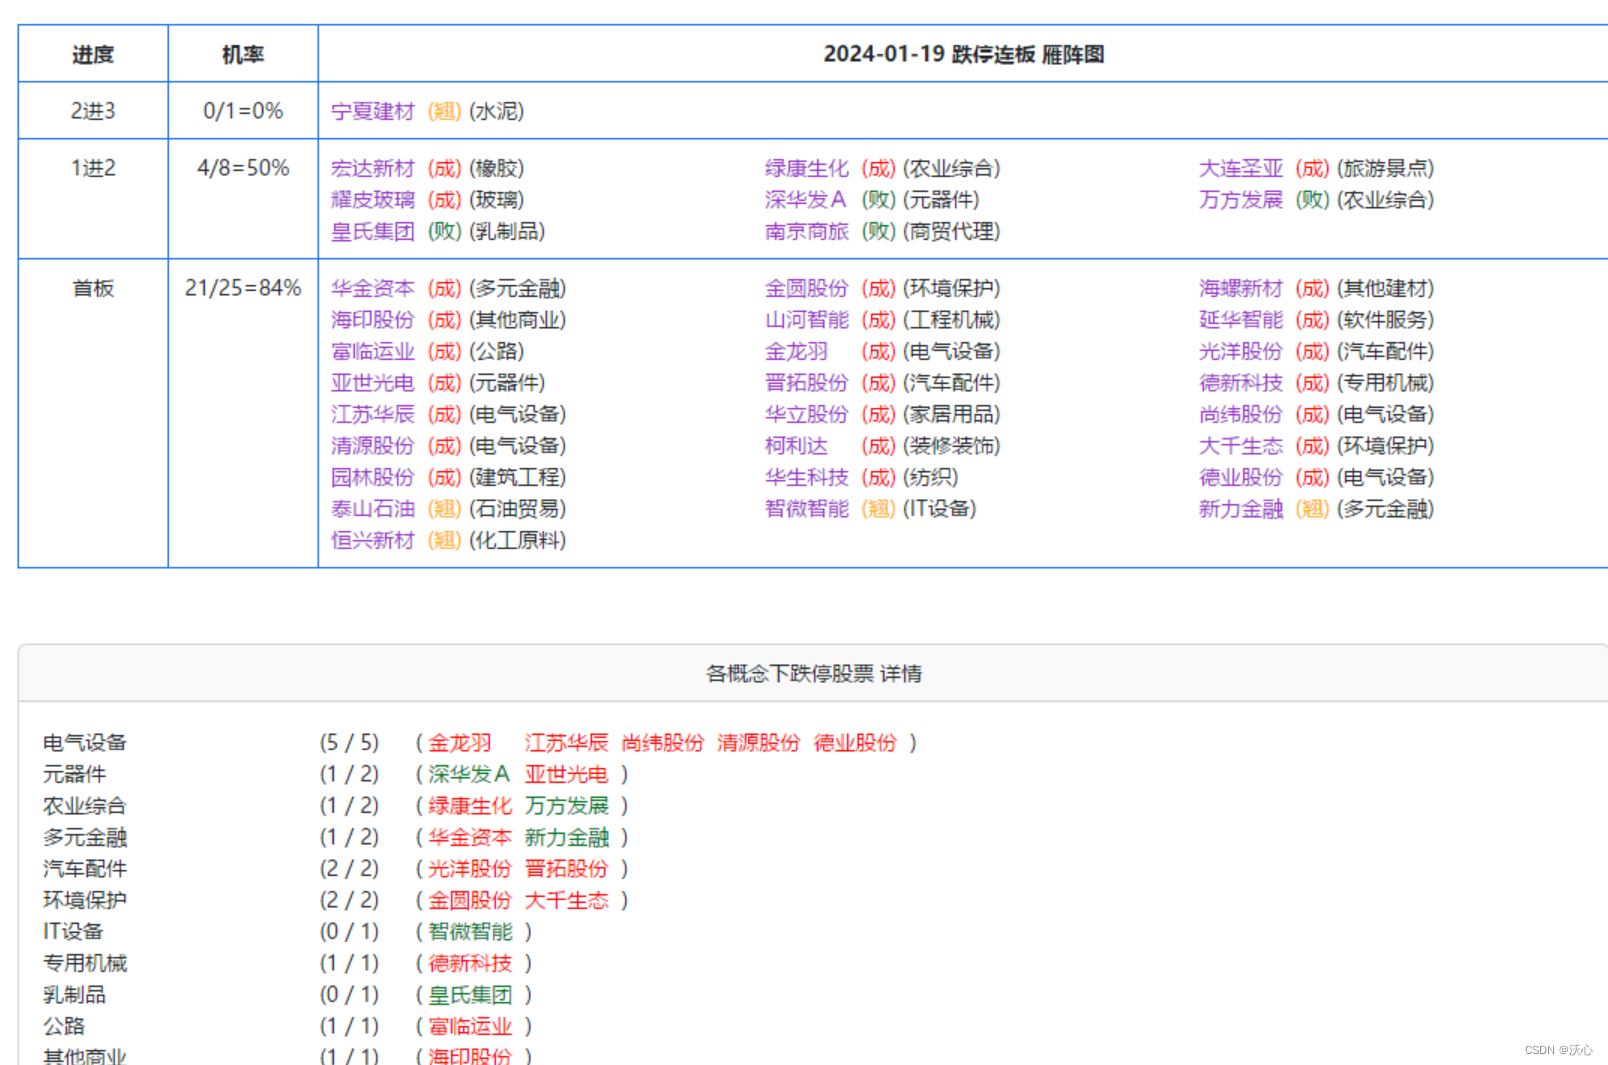1608x1065 pixels.
Task: Click the 各概念下跌停股票 详情 panel header
Action: [x=813, y=673]
